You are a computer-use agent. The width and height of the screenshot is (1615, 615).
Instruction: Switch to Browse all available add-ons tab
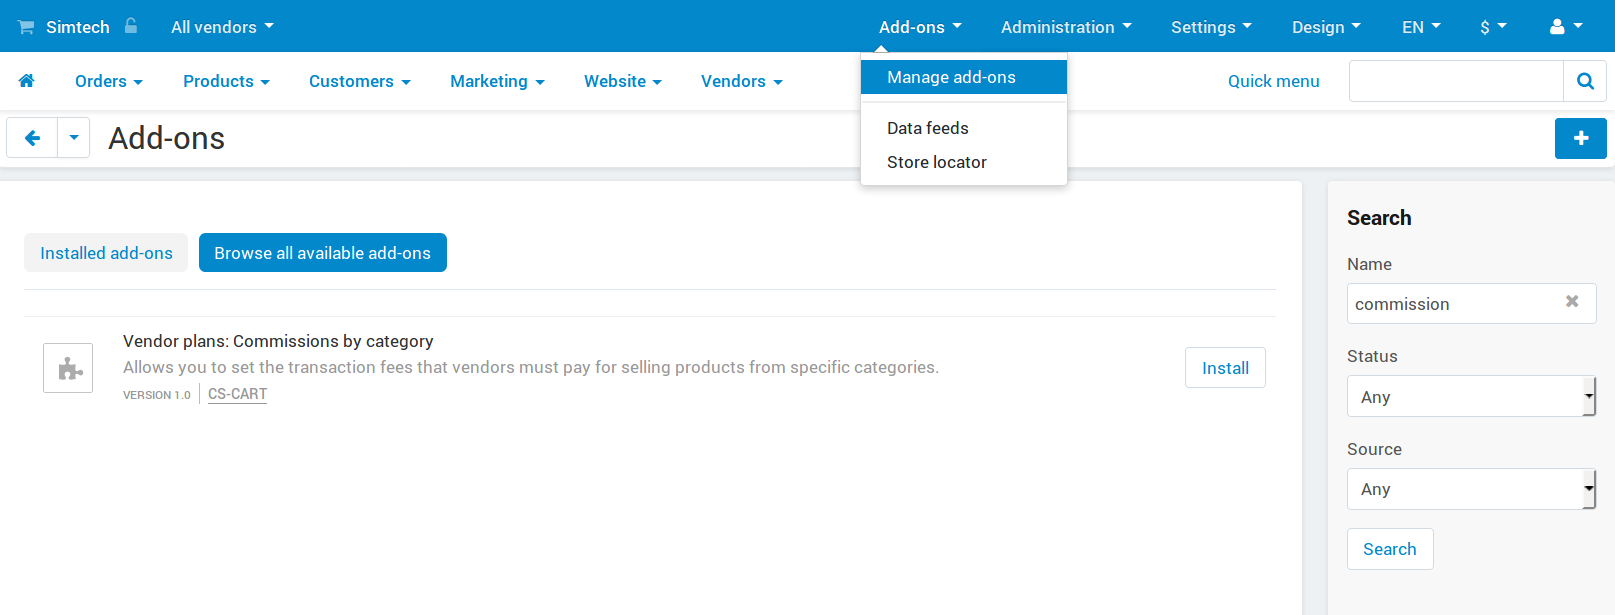pos(322,253)
